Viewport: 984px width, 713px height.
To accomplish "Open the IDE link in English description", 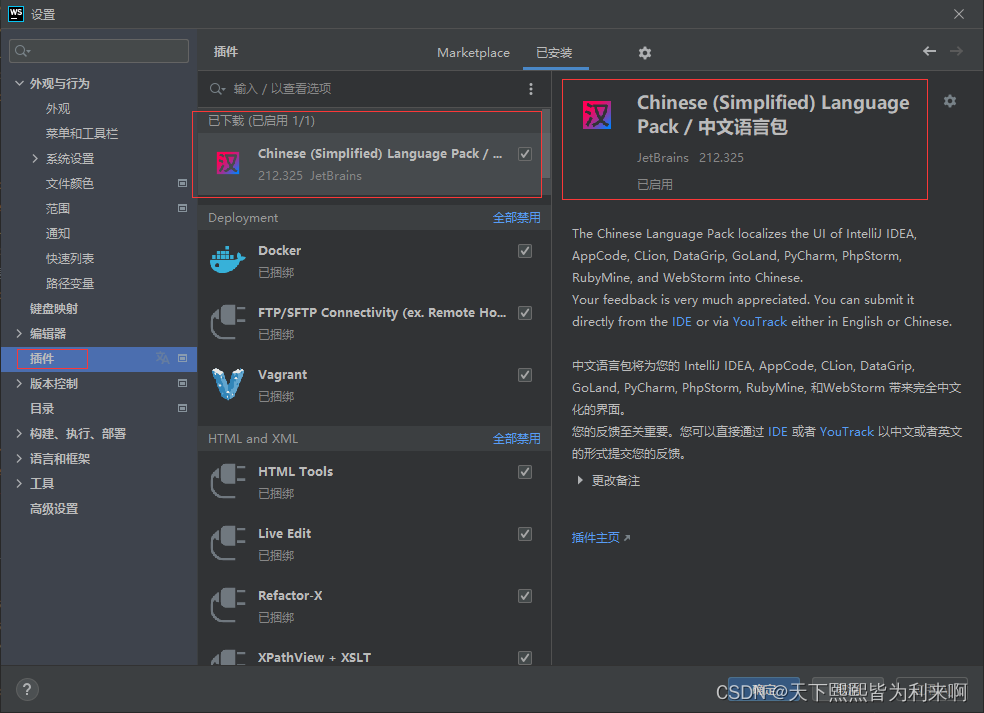I will 682,321.
